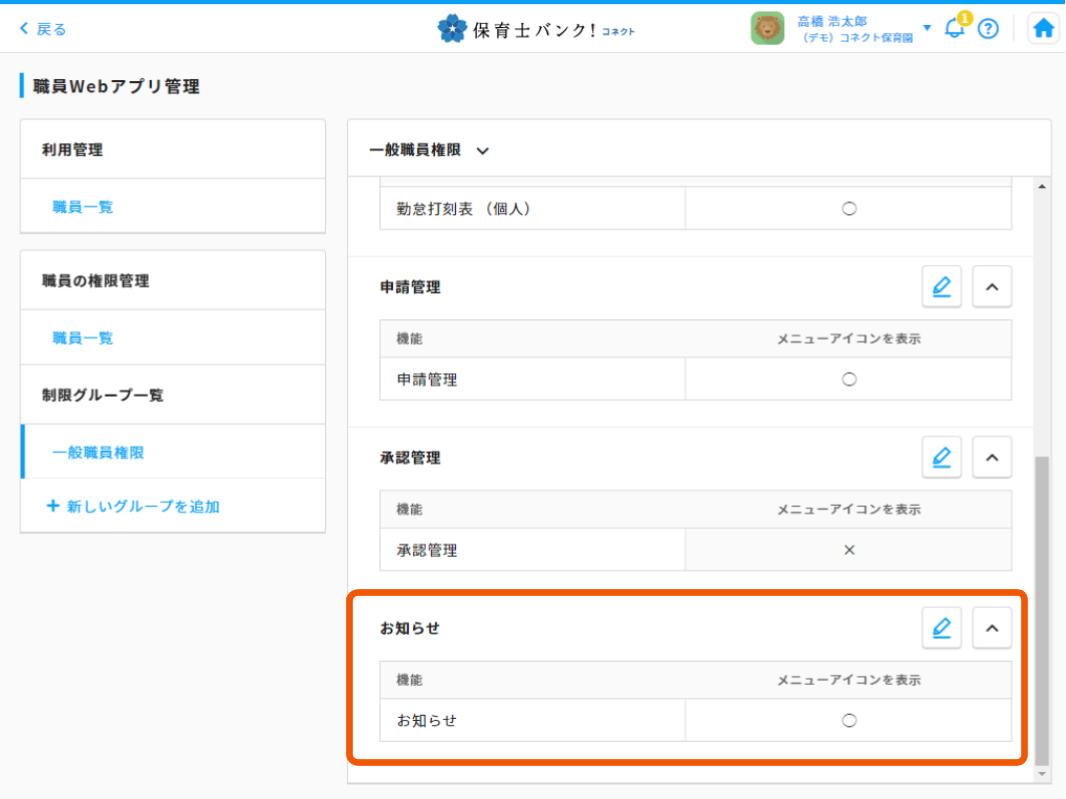Edit the 承認管理 section with pencil icon
This screenshot has height=799, width=1066.
(941, 458)
